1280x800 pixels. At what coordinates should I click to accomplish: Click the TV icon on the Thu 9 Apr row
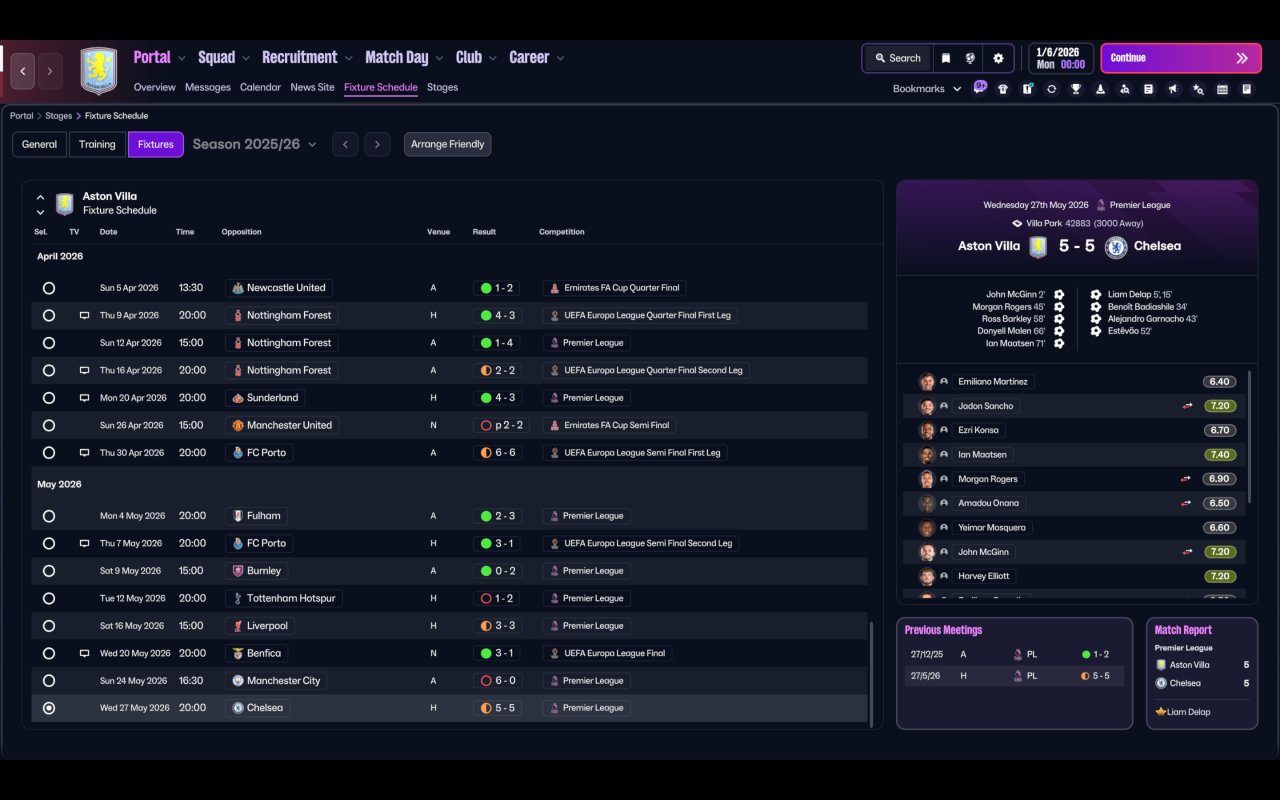click(84, 315)
